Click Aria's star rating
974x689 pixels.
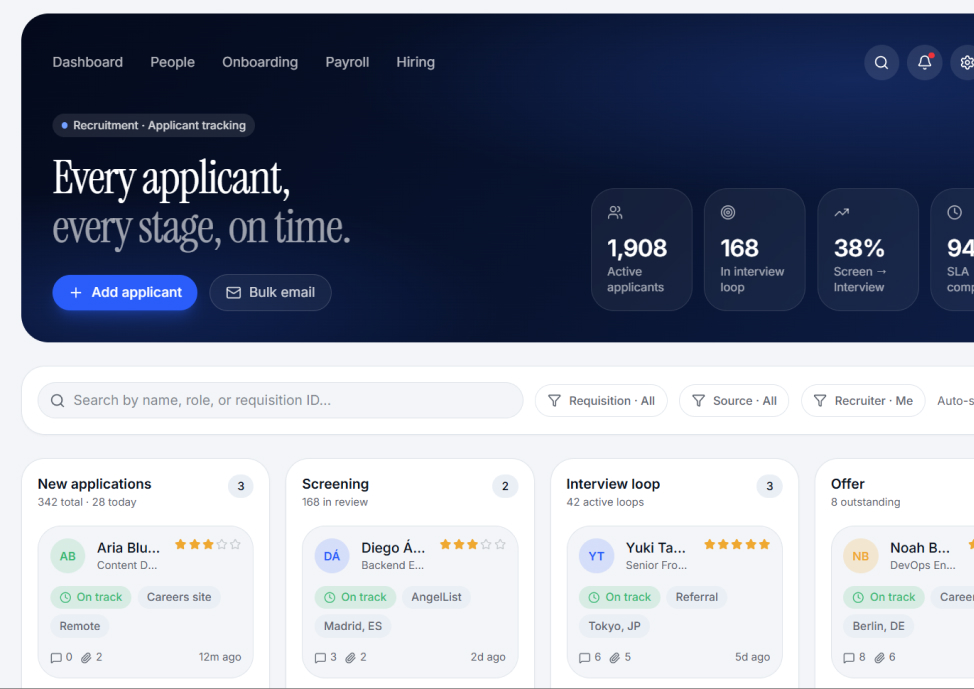pyautogui.click(x=208, y=545)
